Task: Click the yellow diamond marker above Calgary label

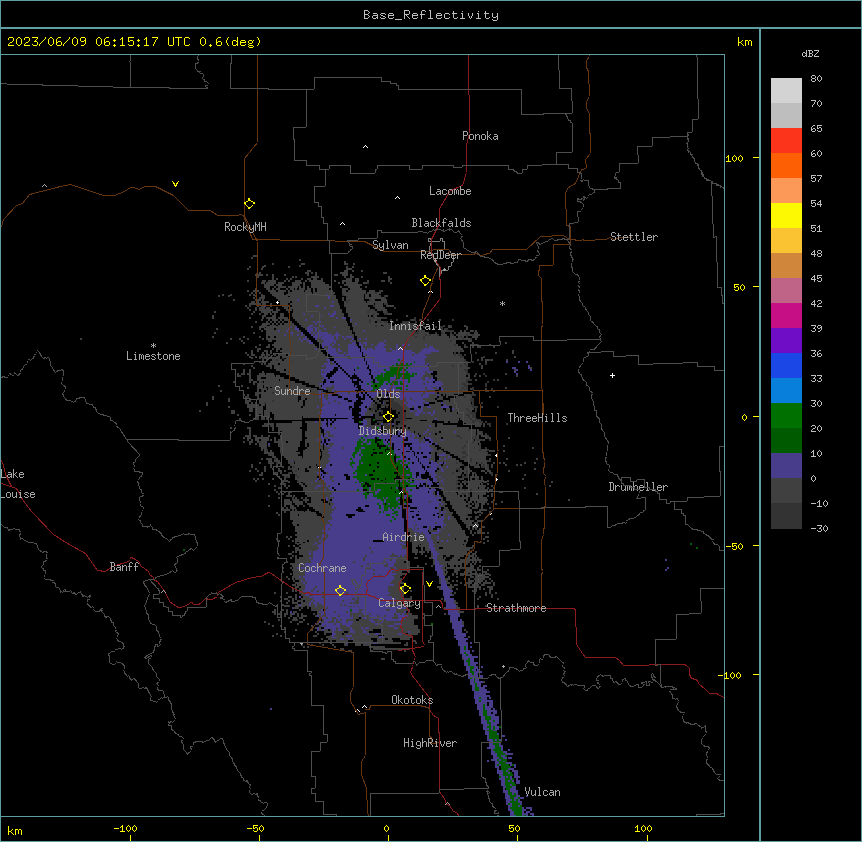Action: [x=405, y=589]
